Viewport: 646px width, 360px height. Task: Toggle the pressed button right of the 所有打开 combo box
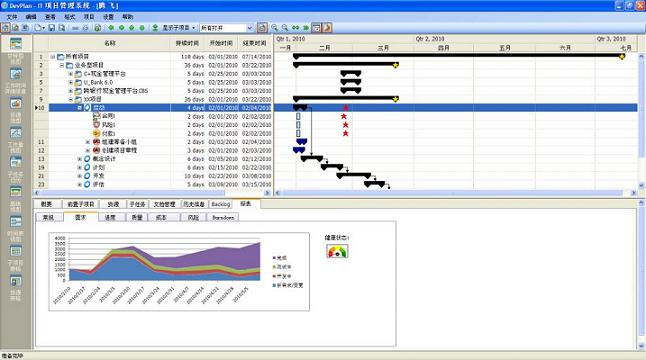(x=262, y=28)
